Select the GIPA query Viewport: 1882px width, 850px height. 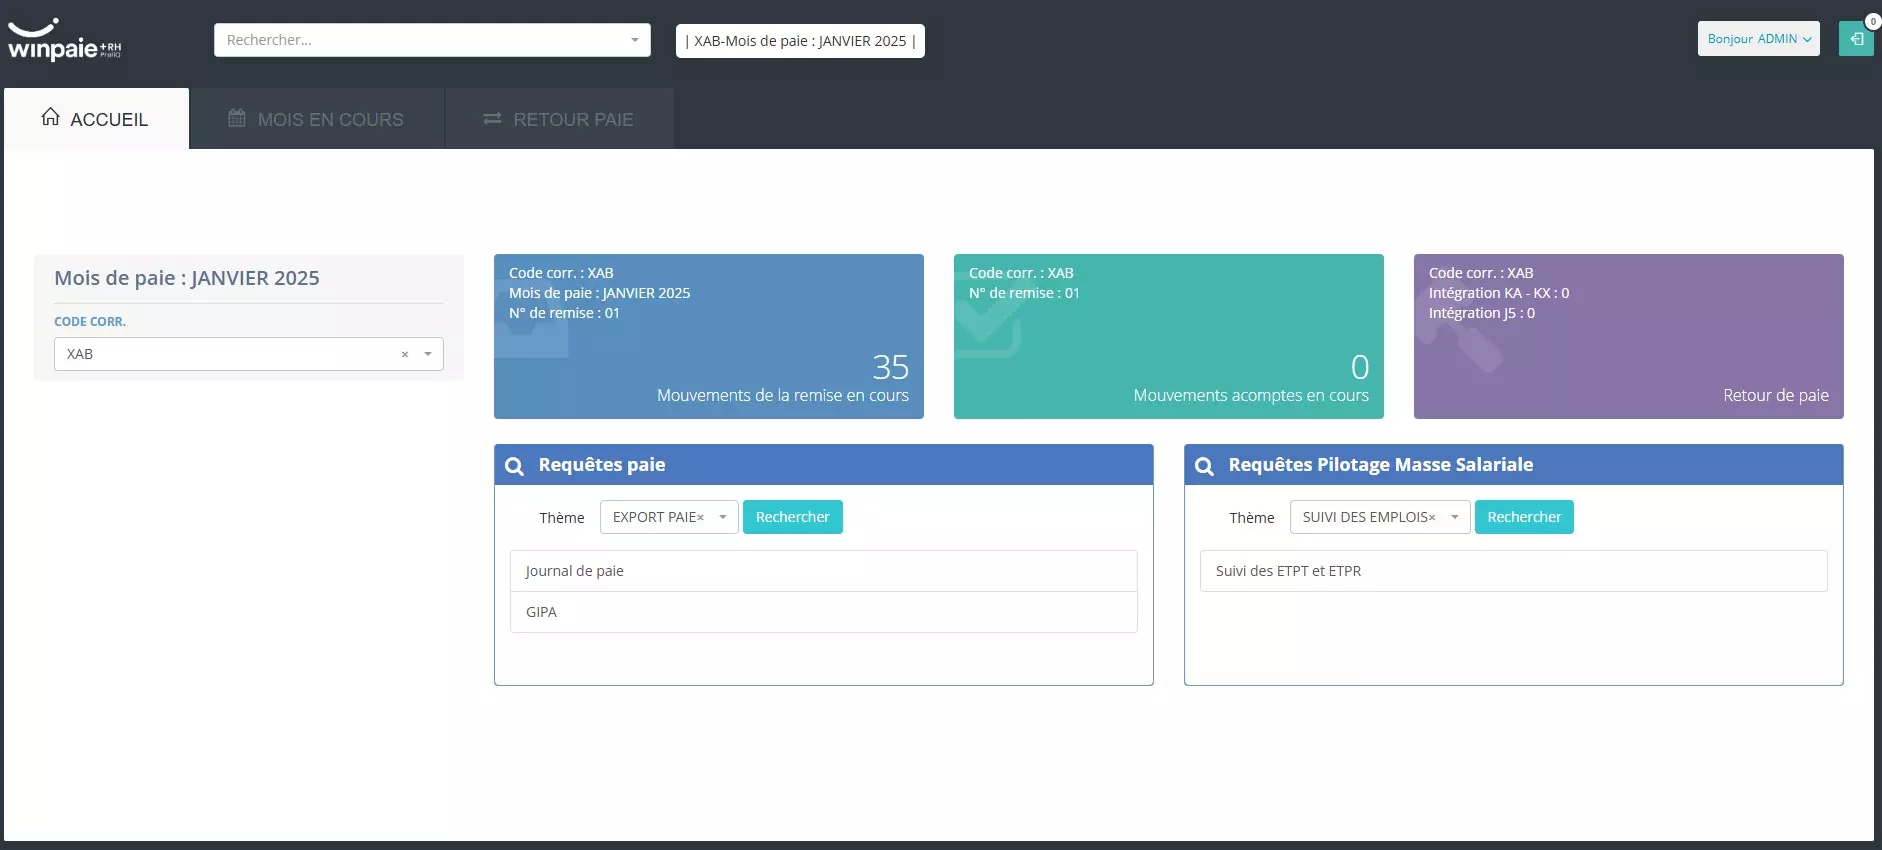pyautogui.click(x=824, y=612)
